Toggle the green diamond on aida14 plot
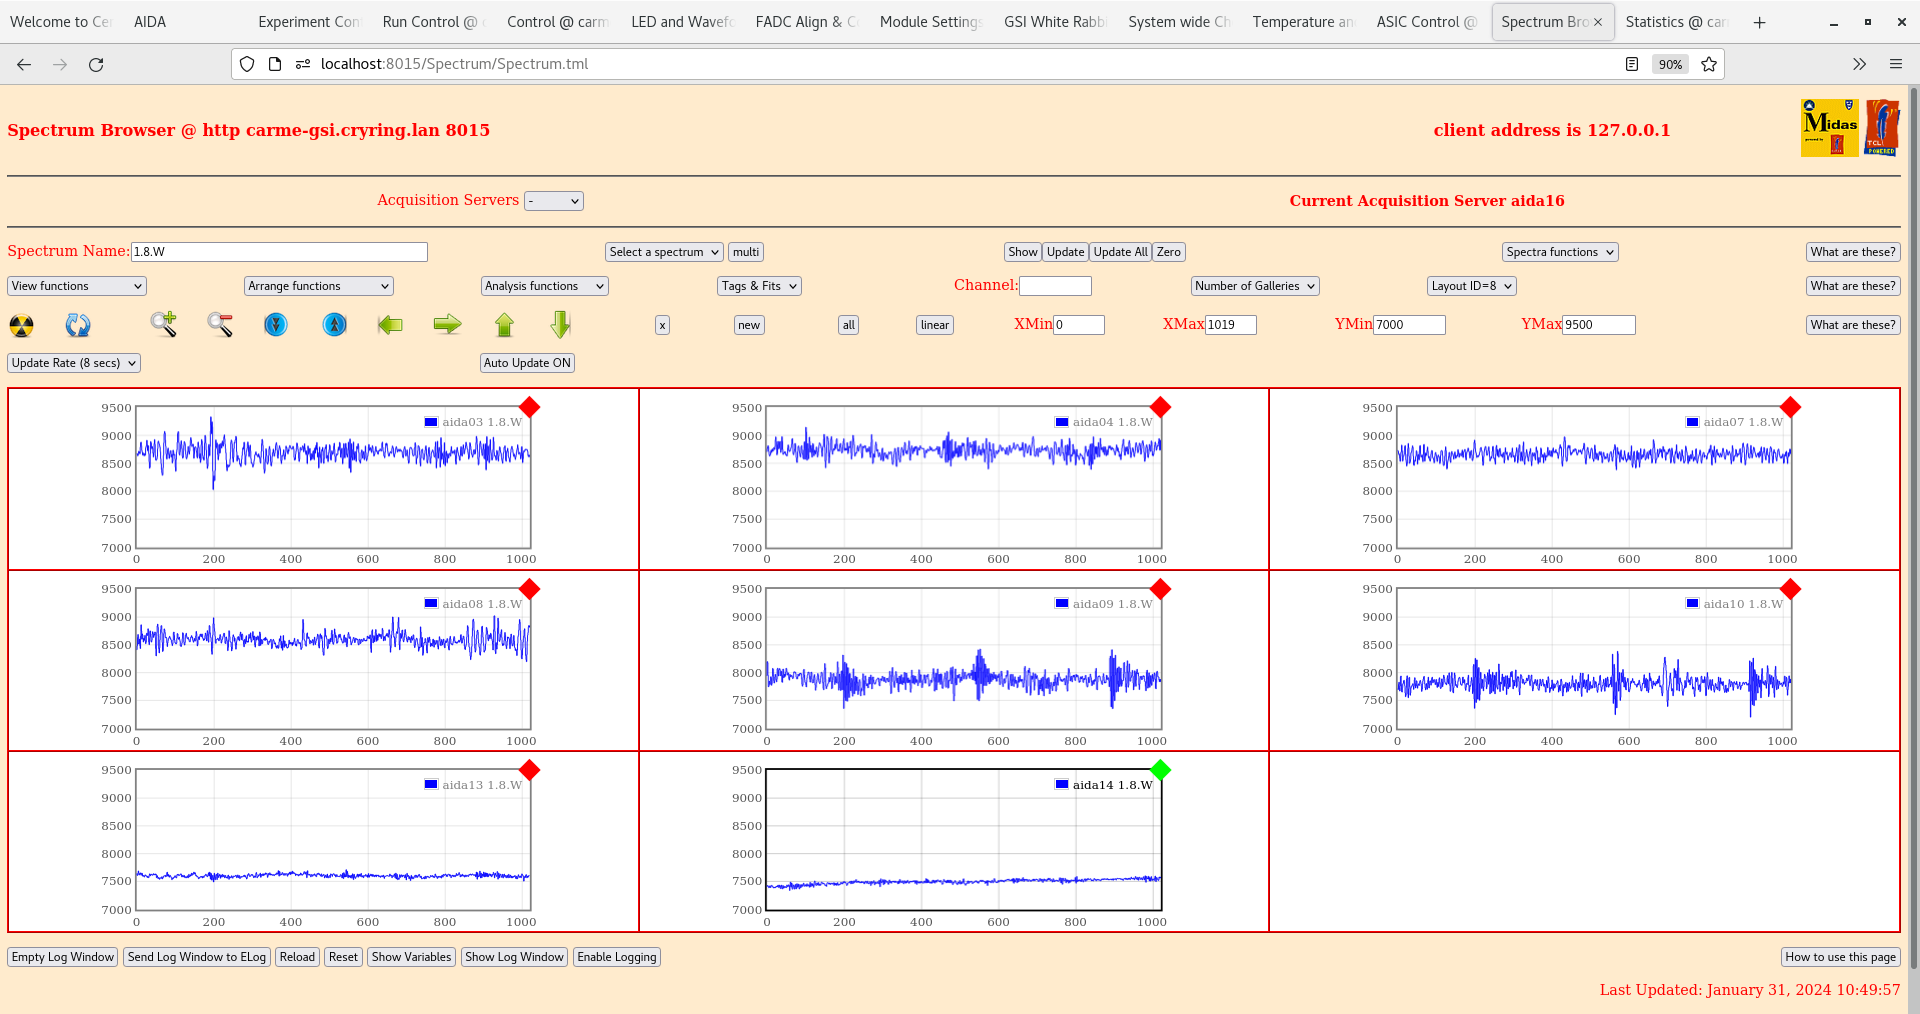 pyautogui.click(x=1160, y=770)
